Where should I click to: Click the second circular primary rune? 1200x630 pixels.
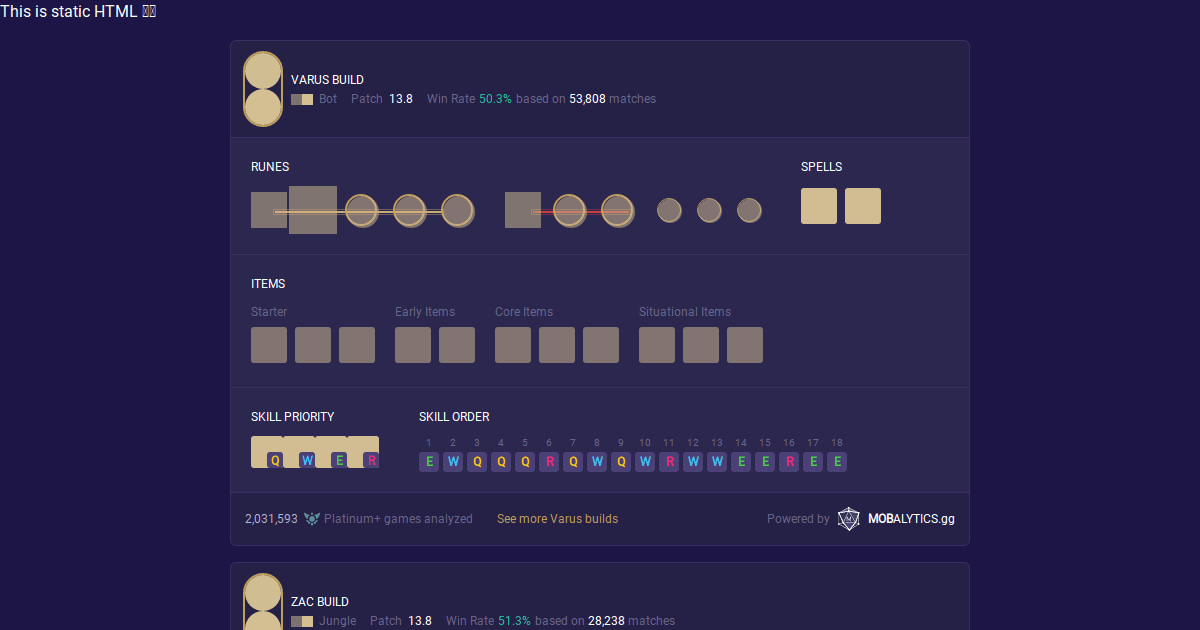pos(409,210)
